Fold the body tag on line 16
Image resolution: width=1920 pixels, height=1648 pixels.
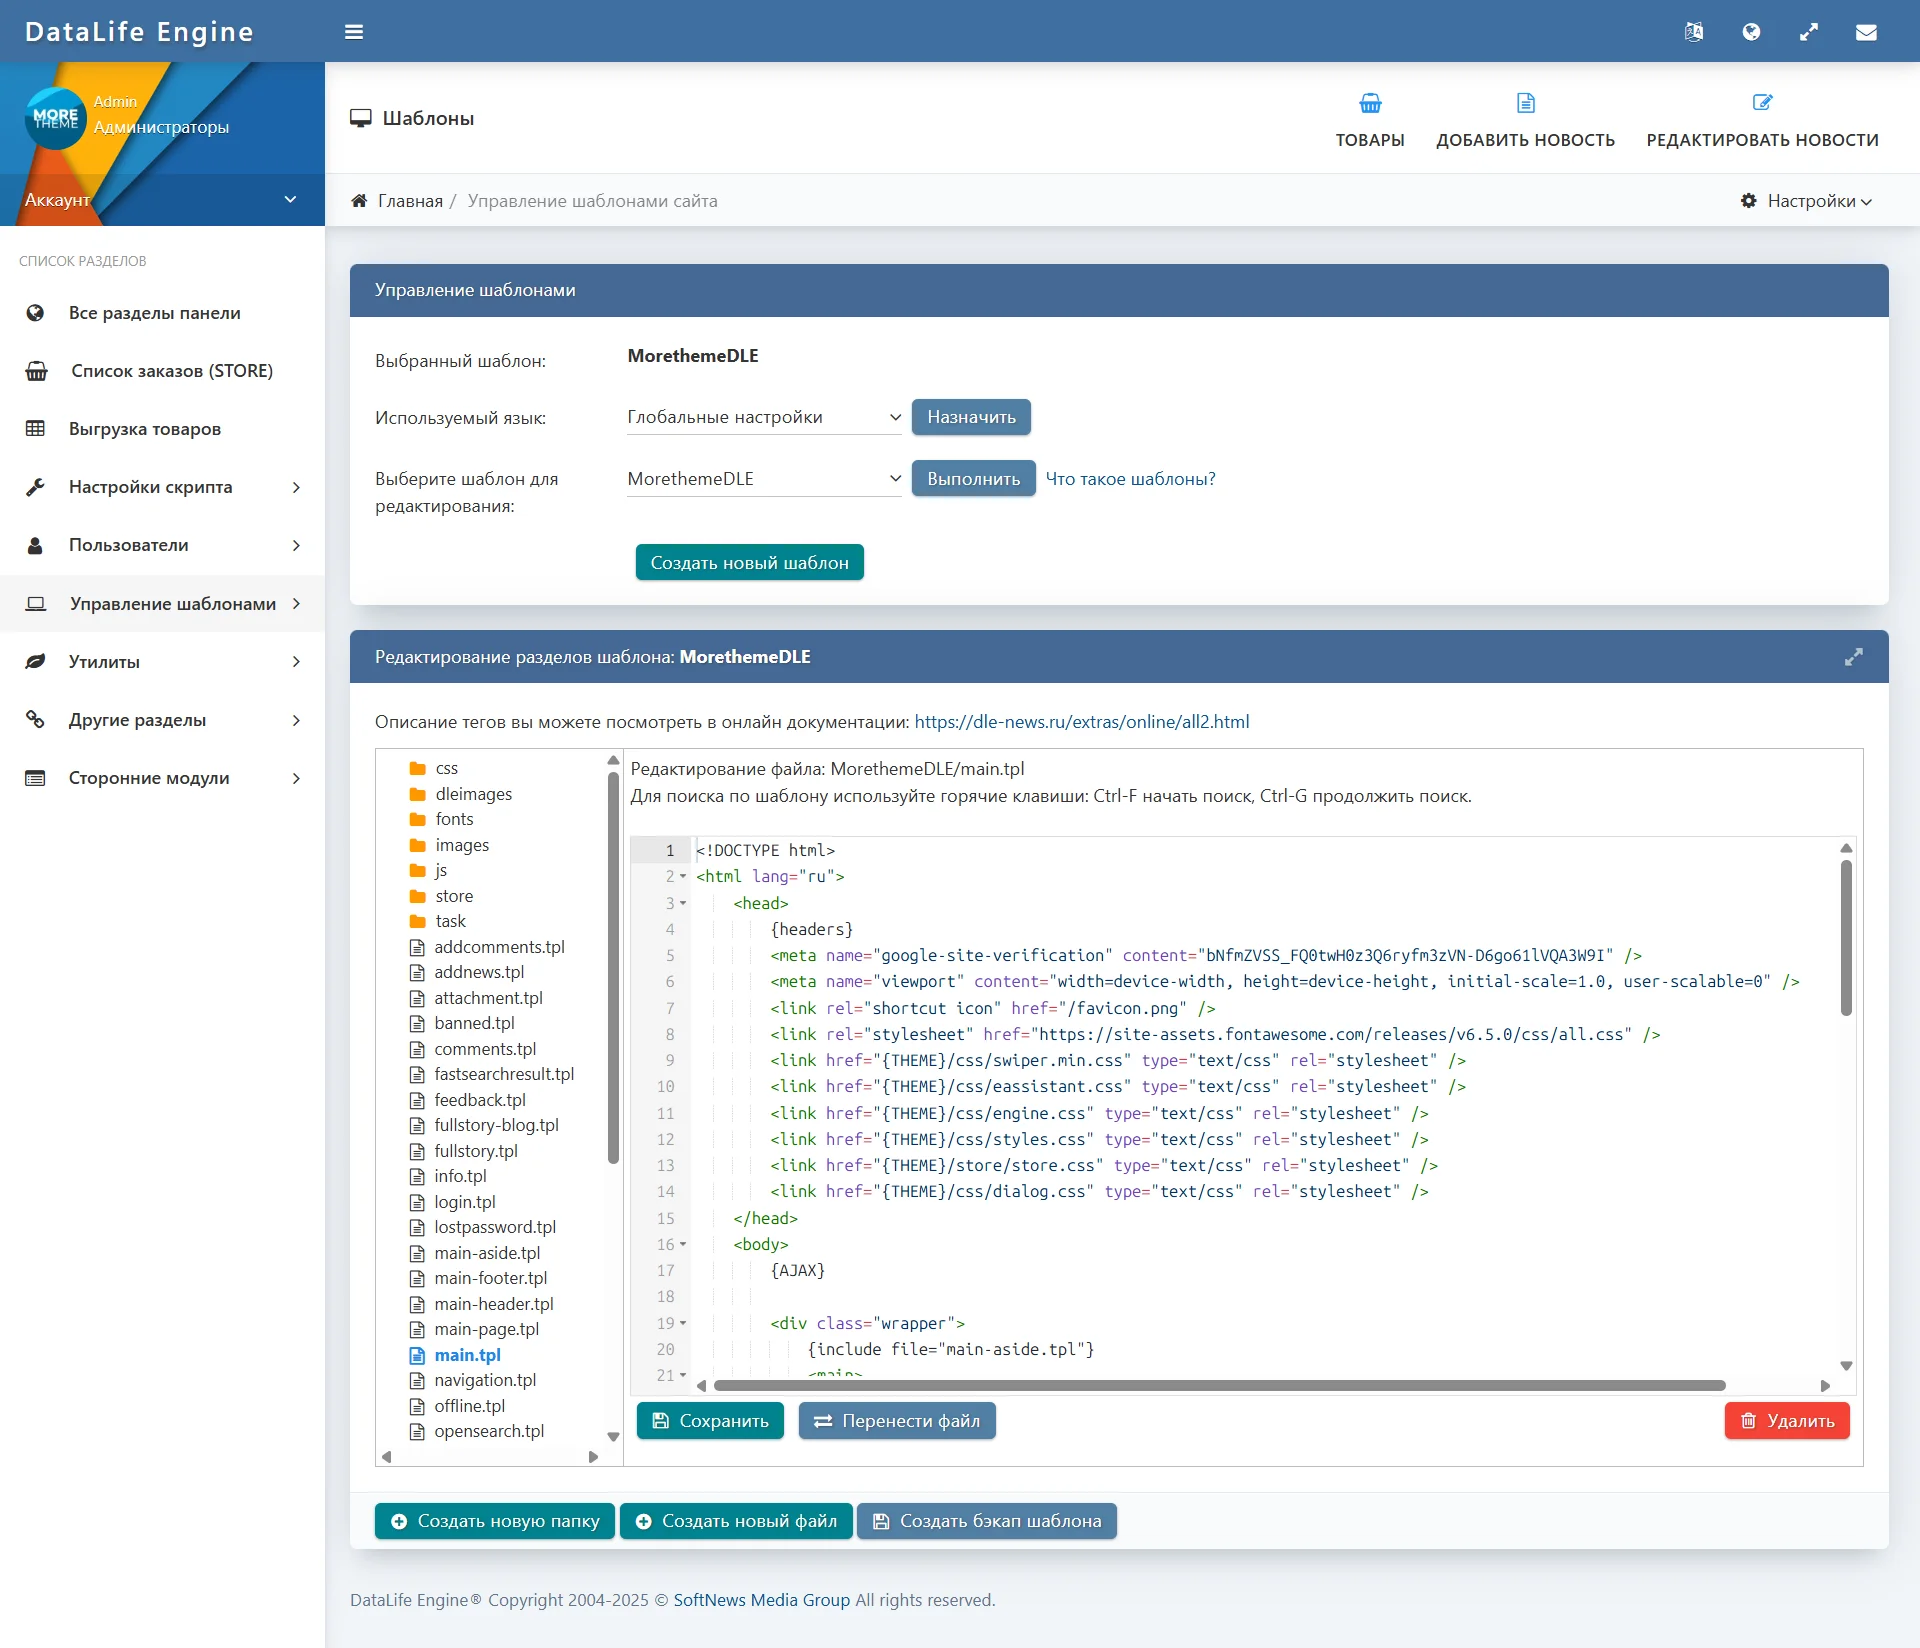(683, 1244)
